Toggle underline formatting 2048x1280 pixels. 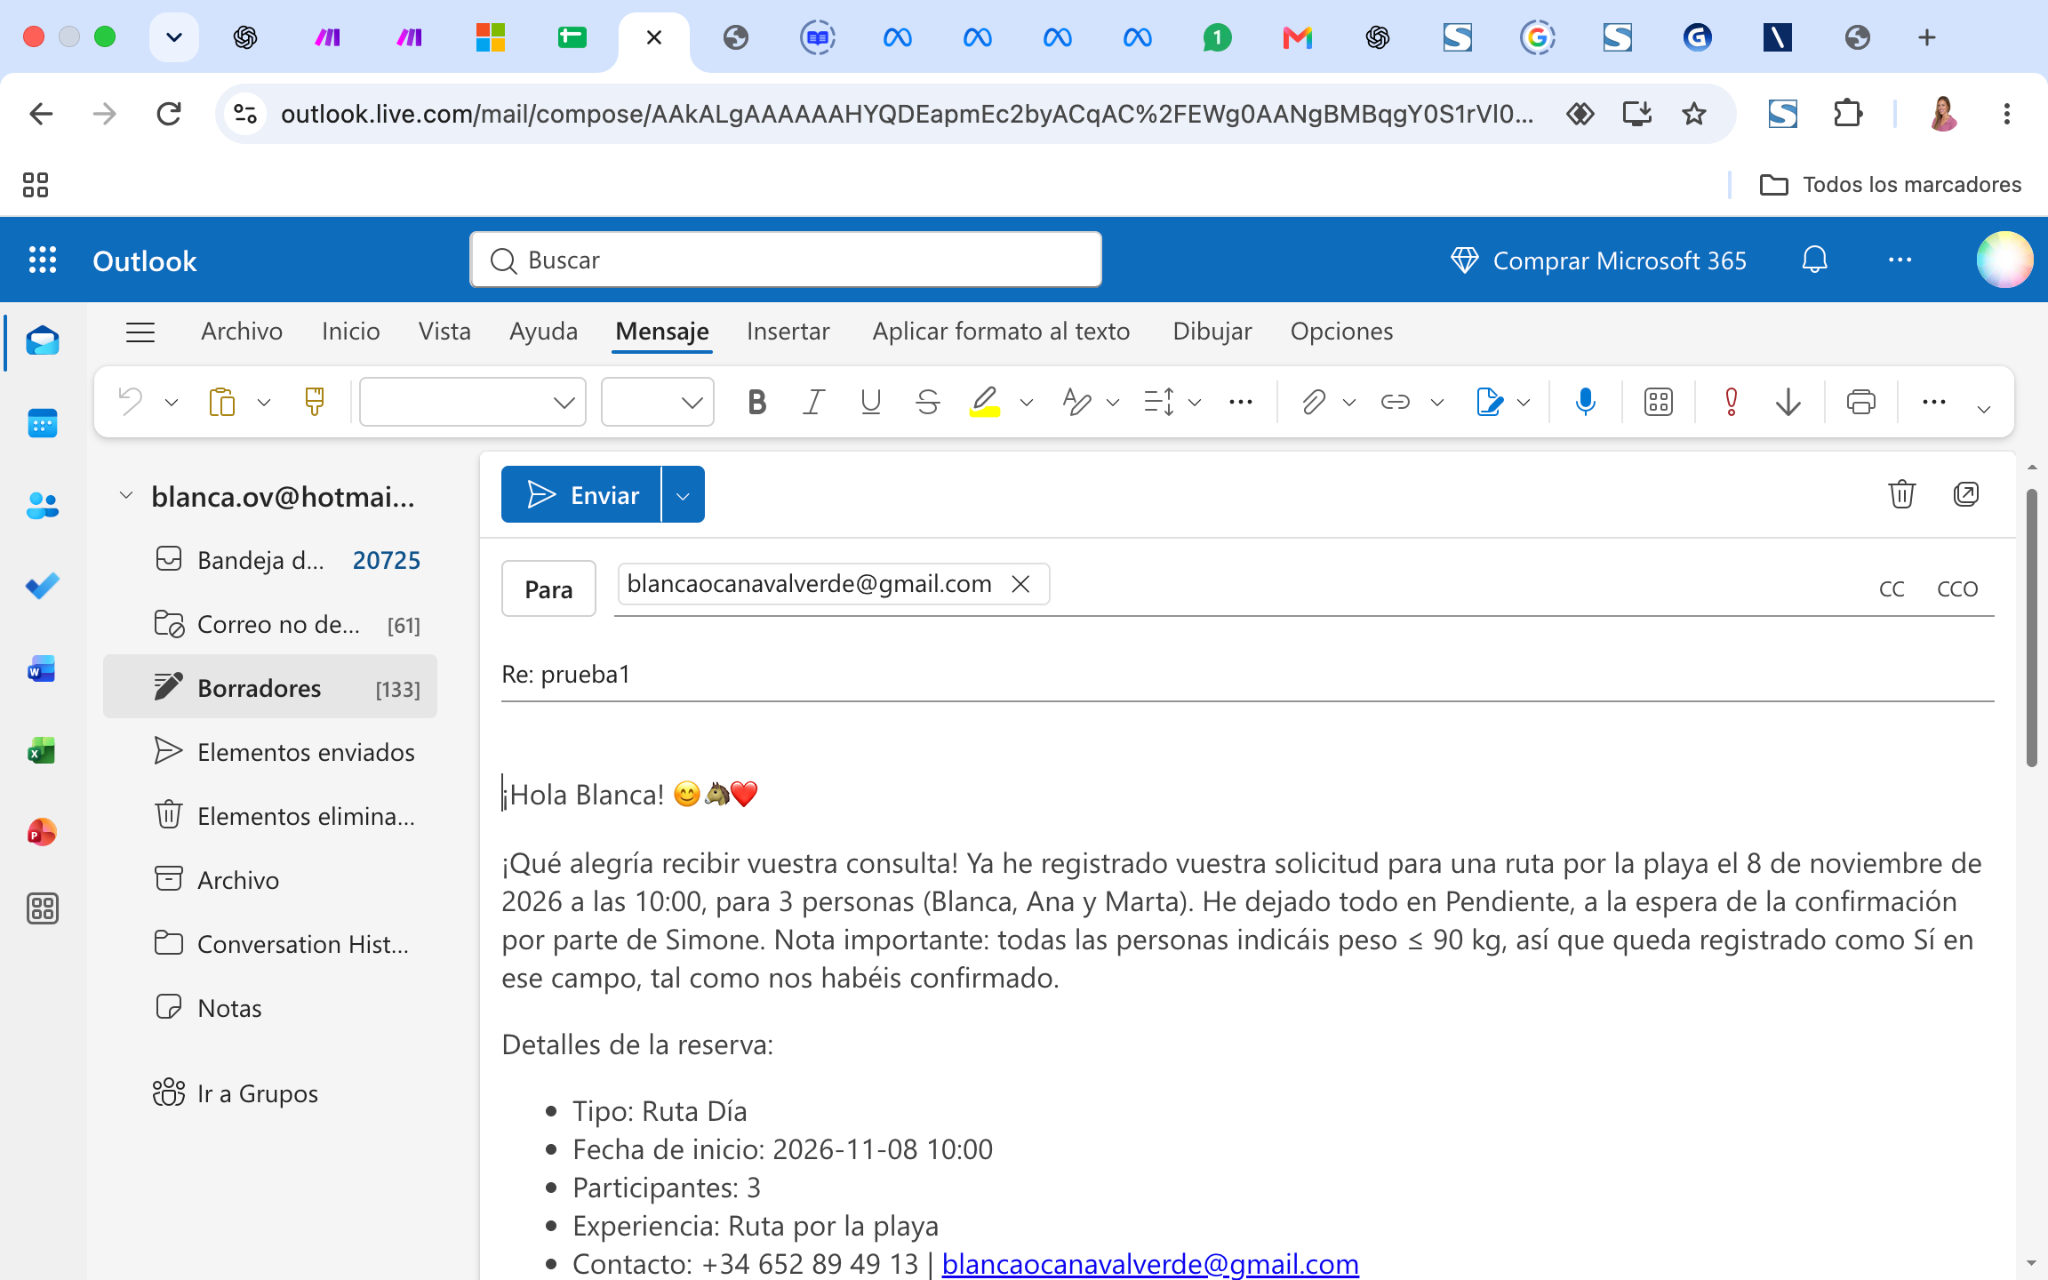point(870,402)
